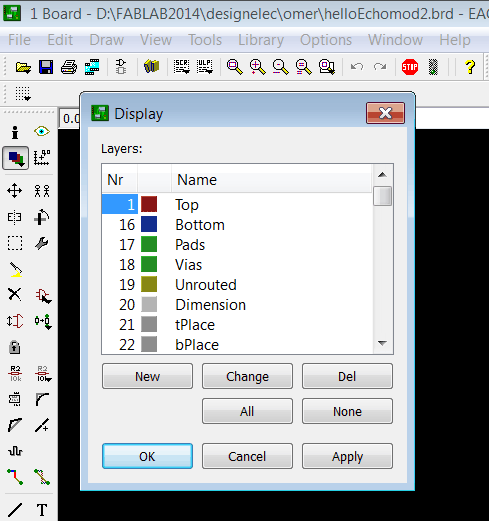This screenshot has width=489, height=521.
Task: Select the Info tool
Action: tap(15, 132)
